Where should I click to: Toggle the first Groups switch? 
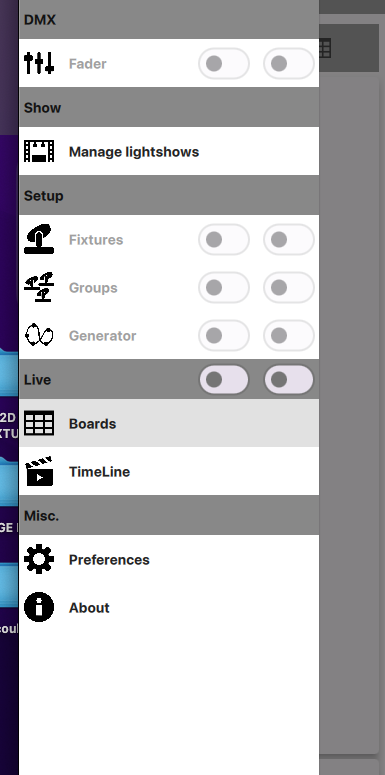(224, 287)
